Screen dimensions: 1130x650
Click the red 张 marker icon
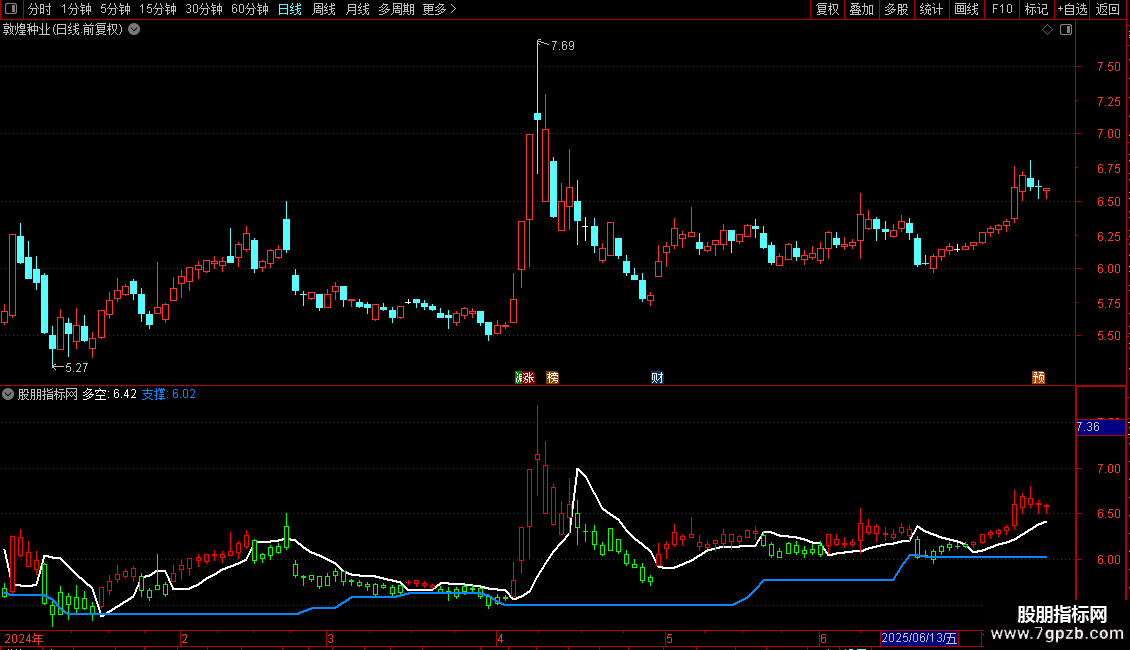(529, 378)
